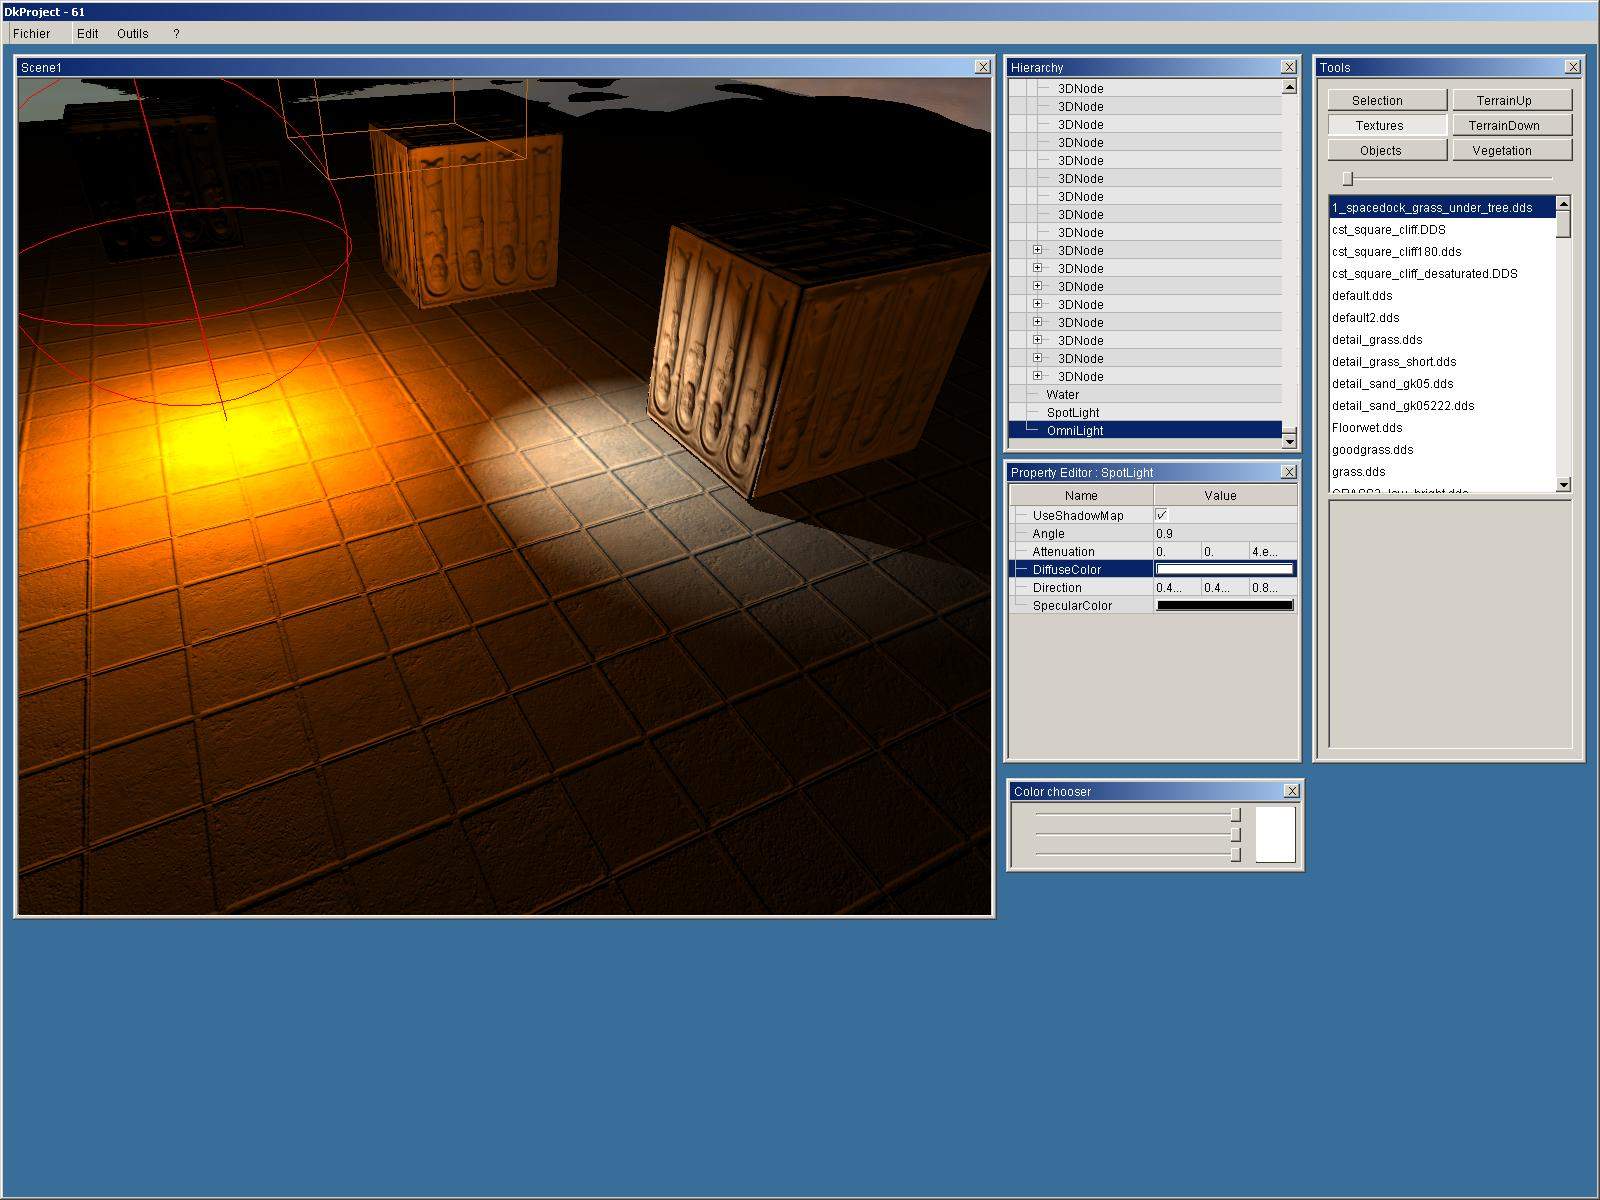Close the Scene1 viewport window
Screen dimensions: 1600x1200
tap(982, 67)
